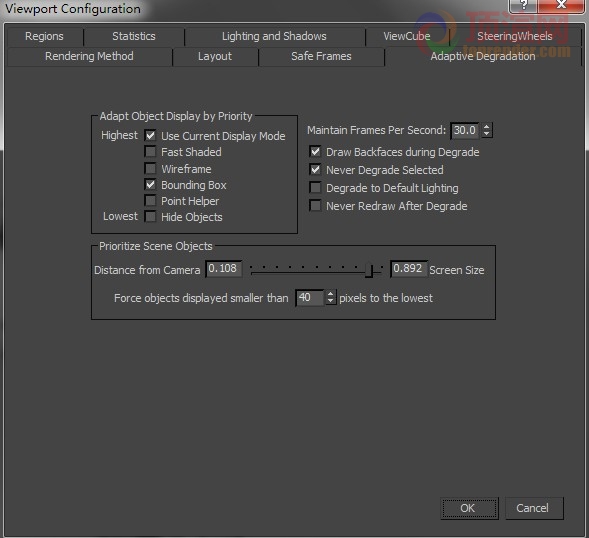Decrease Maintain Frames Per Second spinner
The image size is (589, 538).
tap(487, 134)
